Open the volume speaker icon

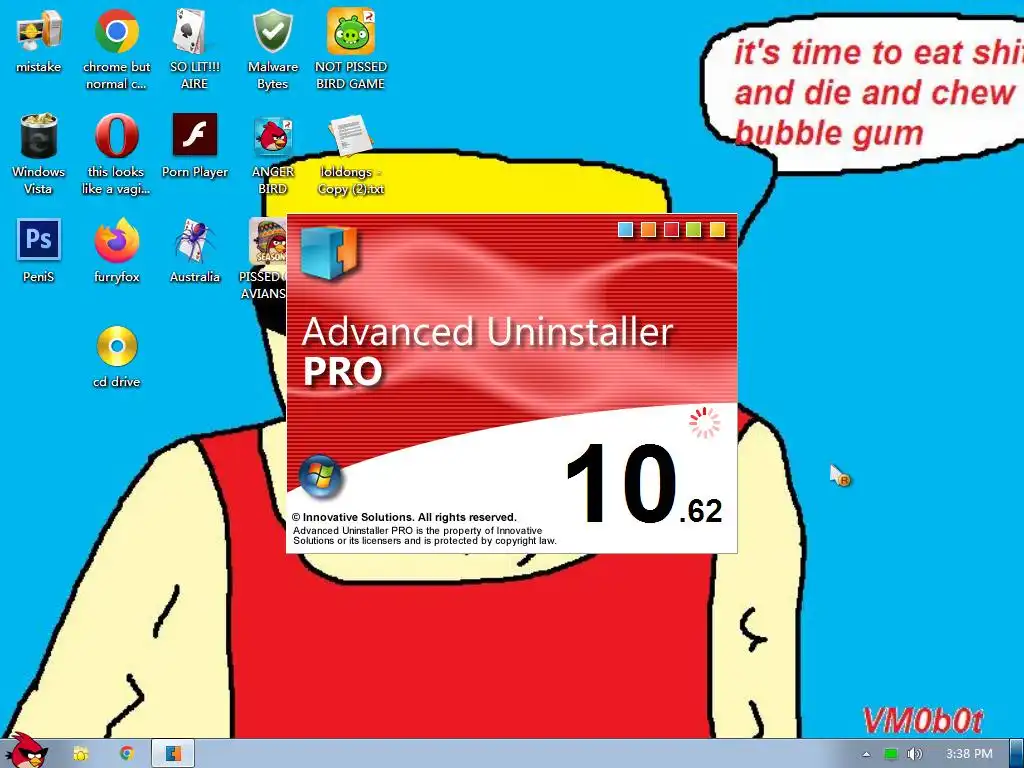[914, 754]
